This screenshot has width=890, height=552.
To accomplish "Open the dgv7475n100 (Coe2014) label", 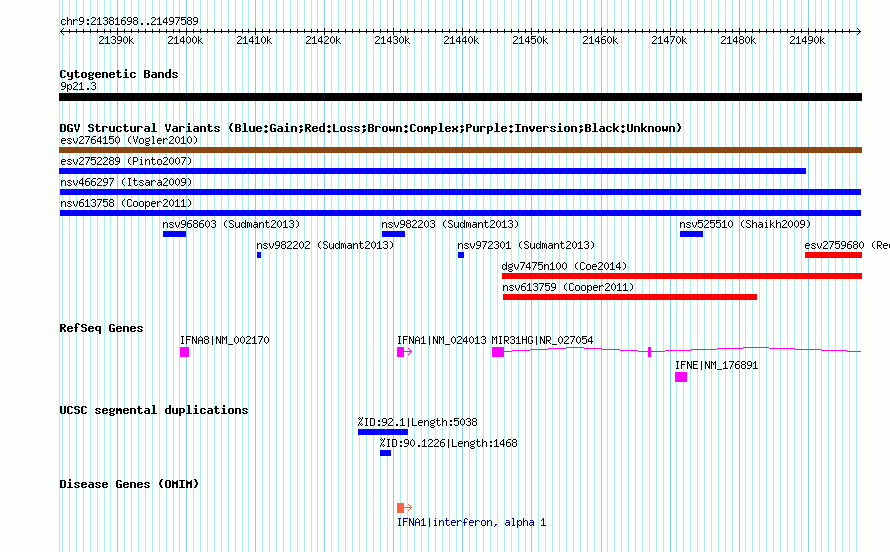I will pyautogui.click(x=564, y=266).
